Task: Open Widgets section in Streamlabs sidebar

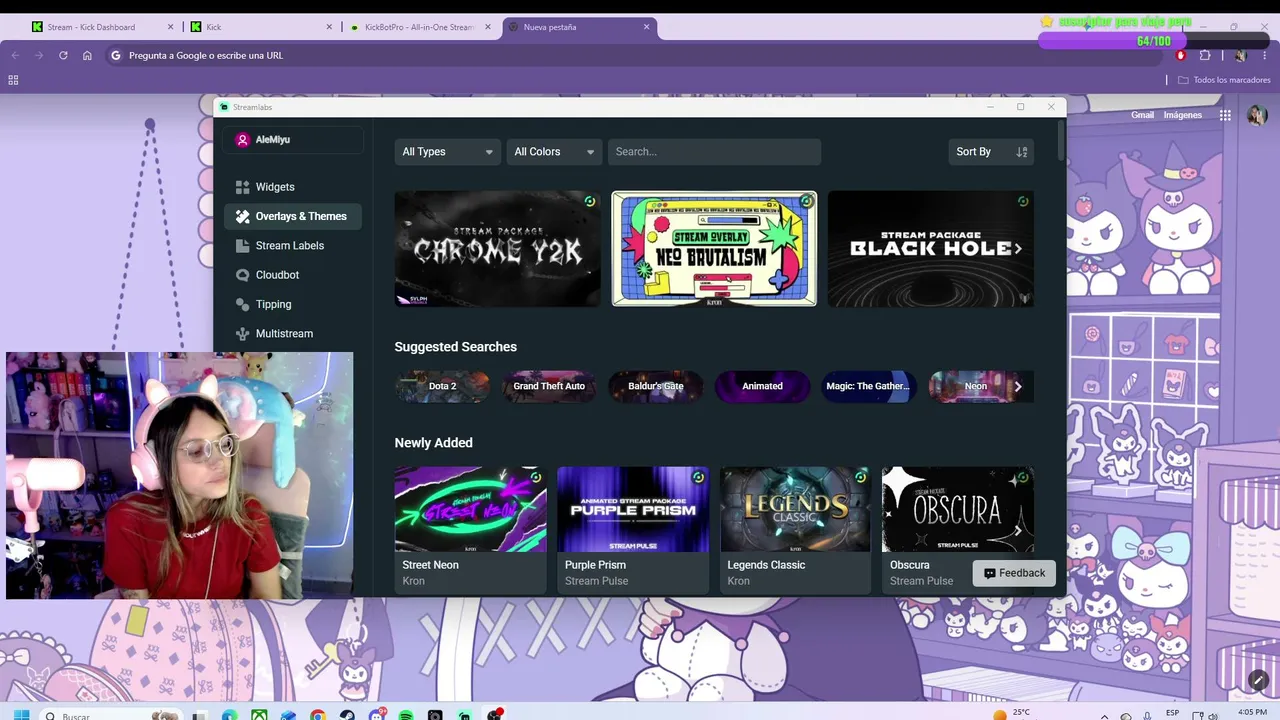Action: tap(293, 187)
